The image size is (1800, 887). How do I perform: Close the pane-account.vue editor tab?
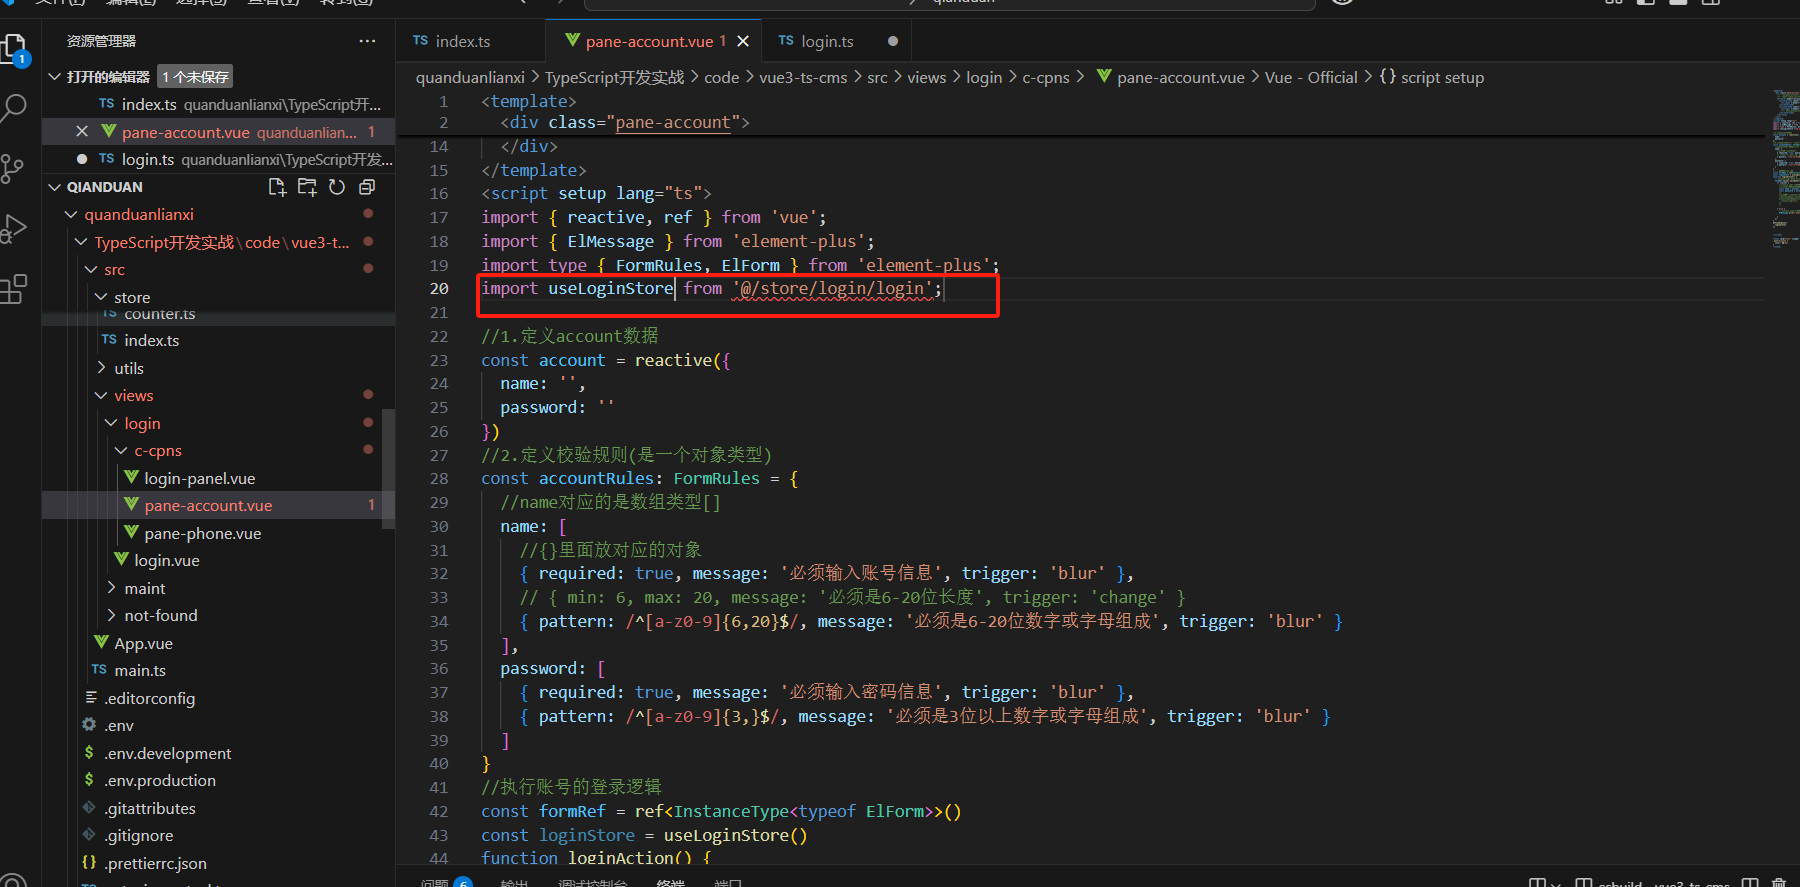click(x=743, y=41)
